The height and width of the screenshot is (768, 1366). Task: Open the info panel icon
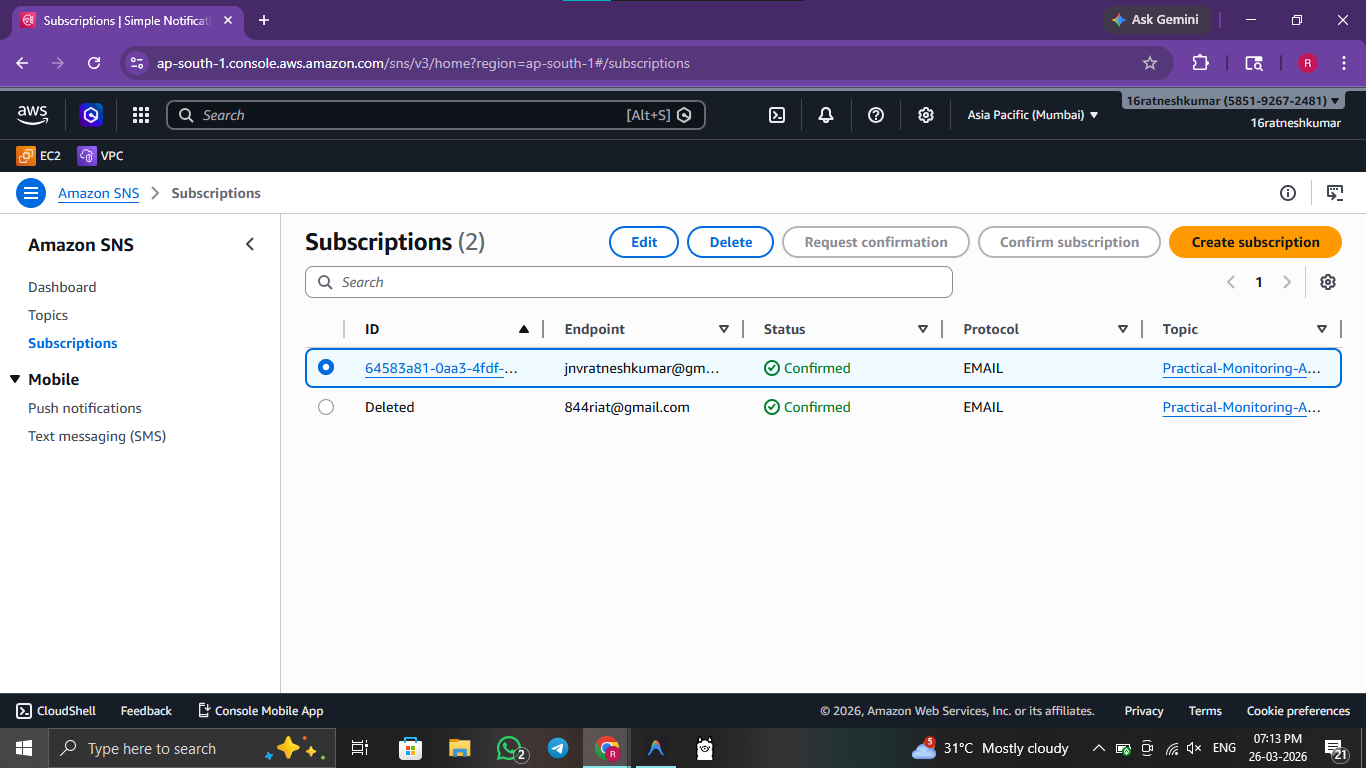pyautogui.click(x=1288, y=193)
